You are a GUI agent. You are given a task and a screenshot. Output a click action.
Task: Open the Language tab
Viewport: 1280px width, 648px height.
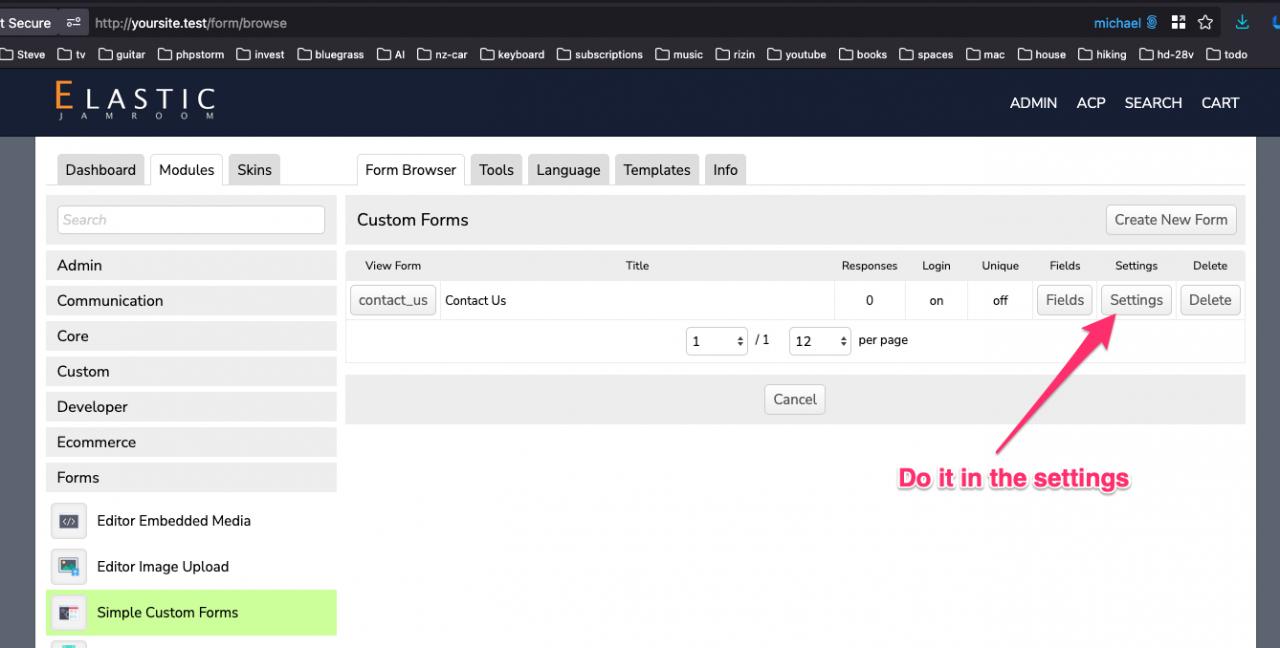(x=568, y=170)
